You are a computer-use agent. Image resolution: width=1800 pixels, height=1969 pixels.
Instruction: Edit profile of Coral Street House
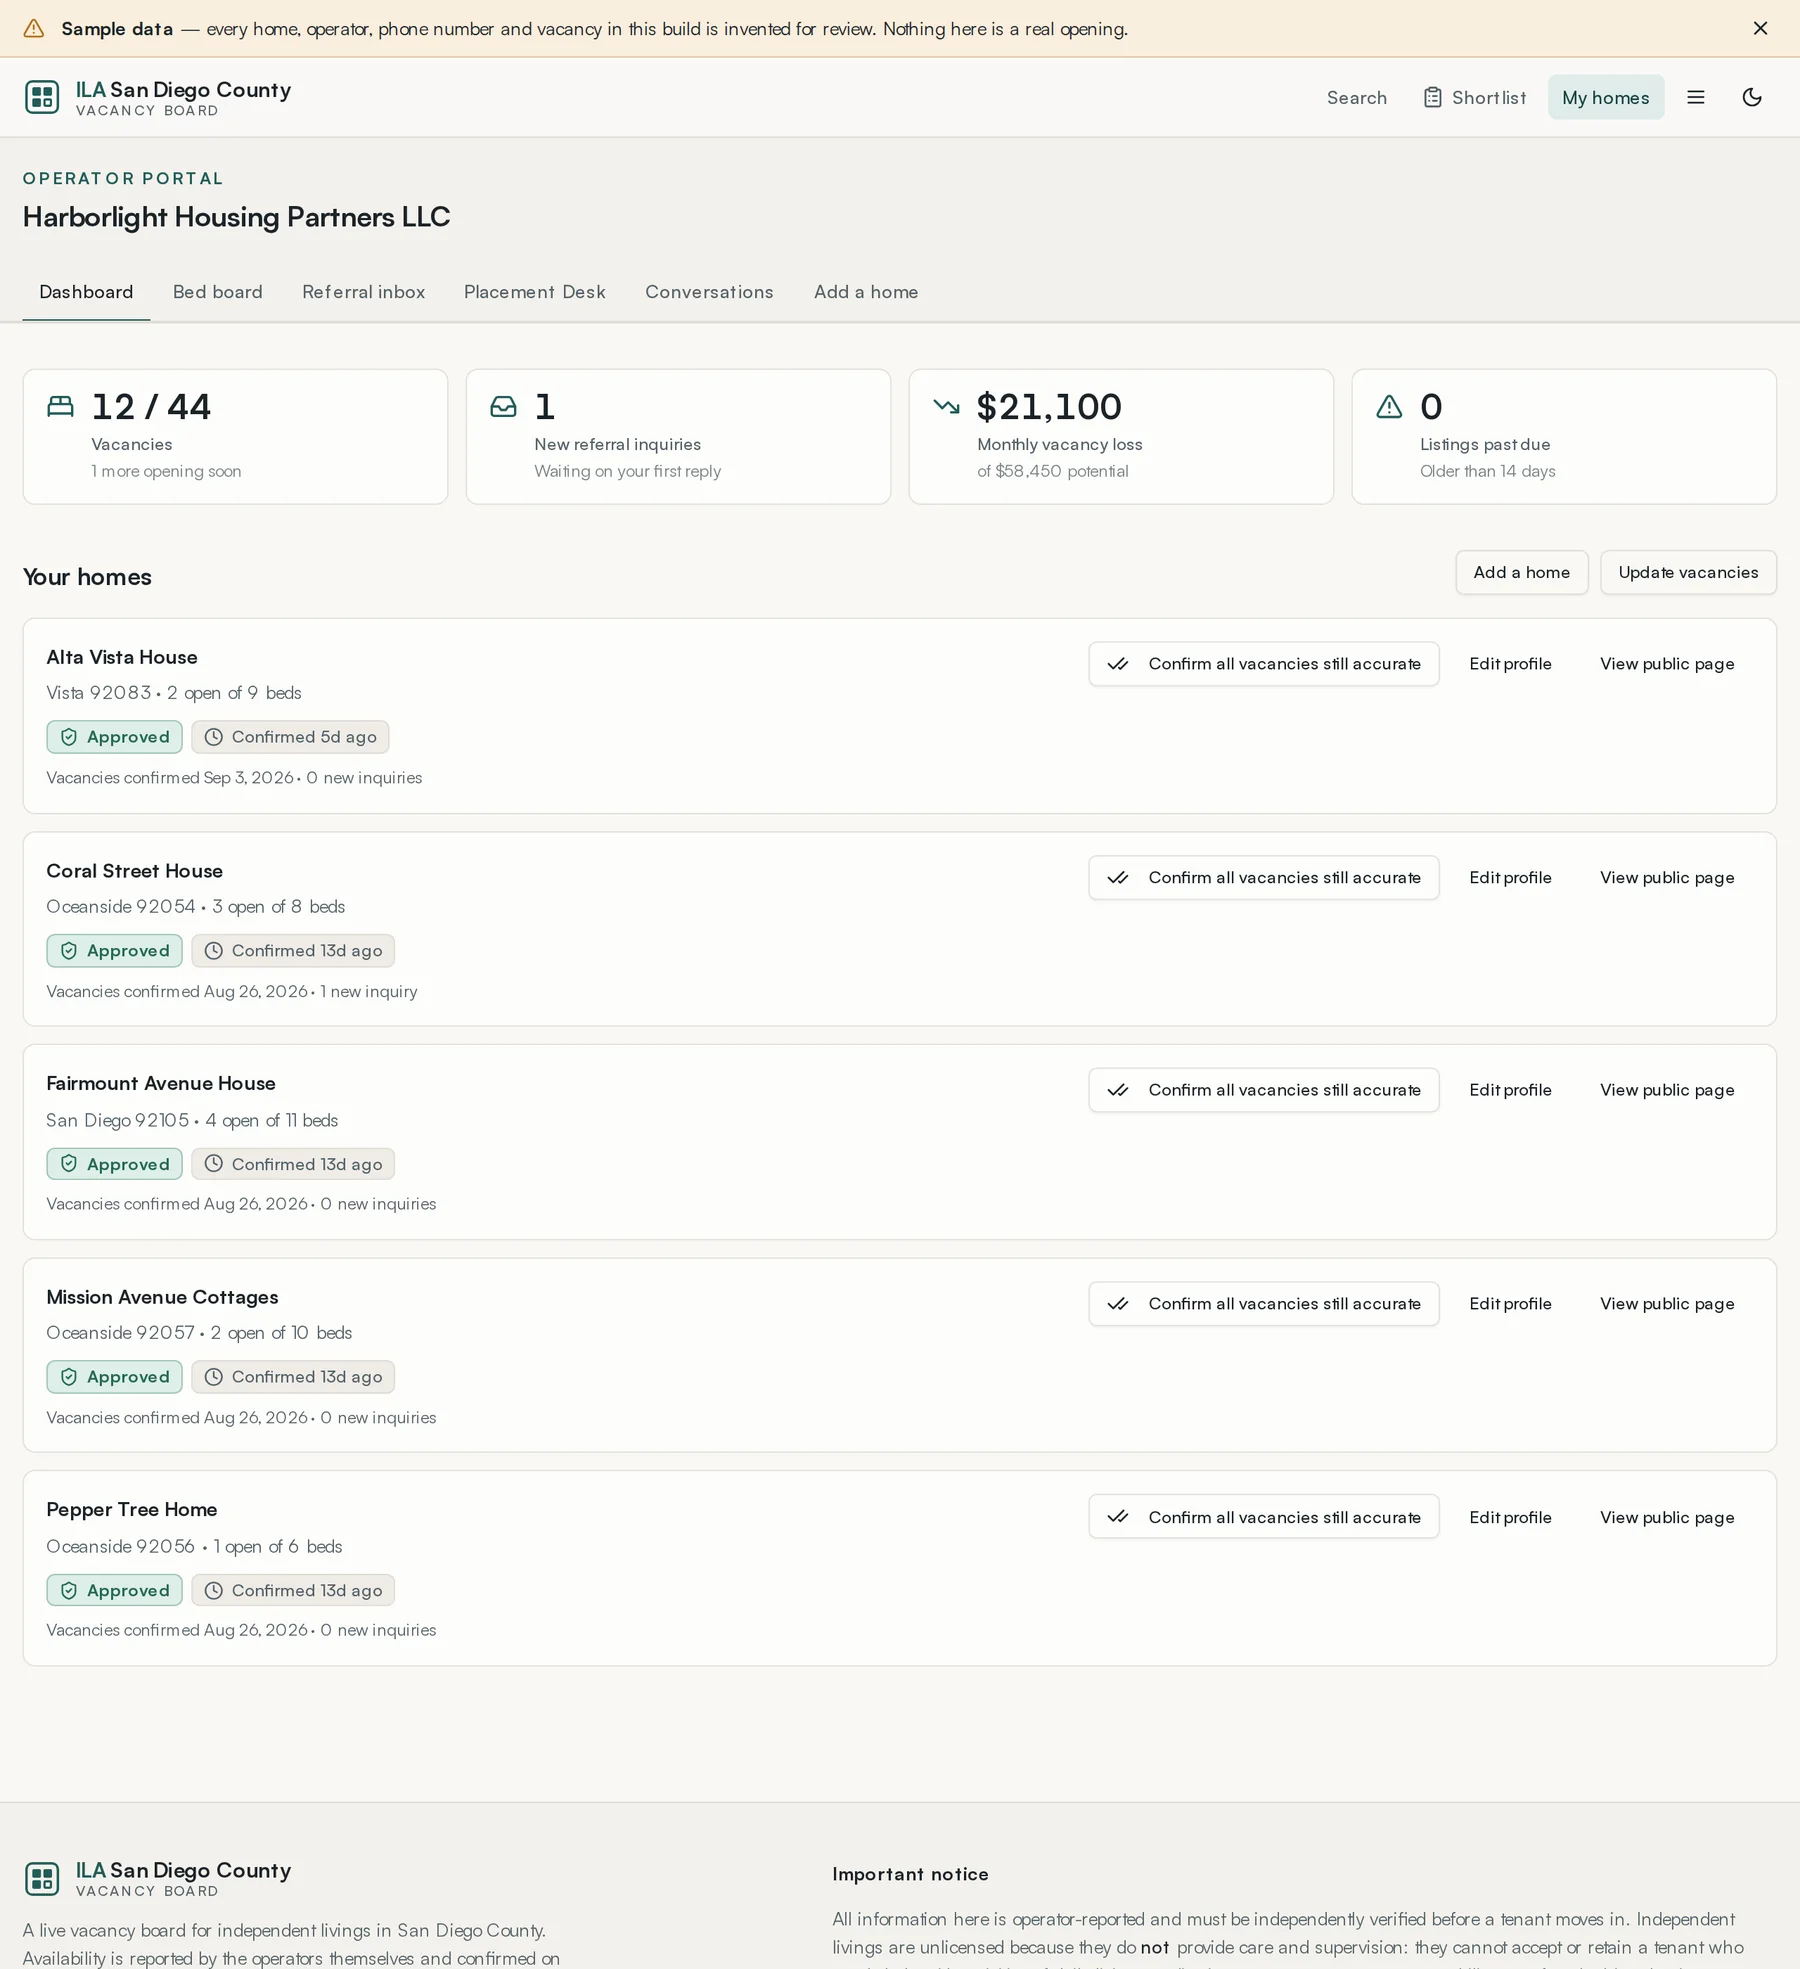[1510, 878]
